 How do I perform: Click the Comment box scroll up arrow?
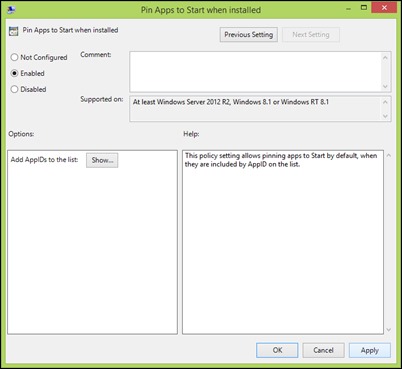385,58
